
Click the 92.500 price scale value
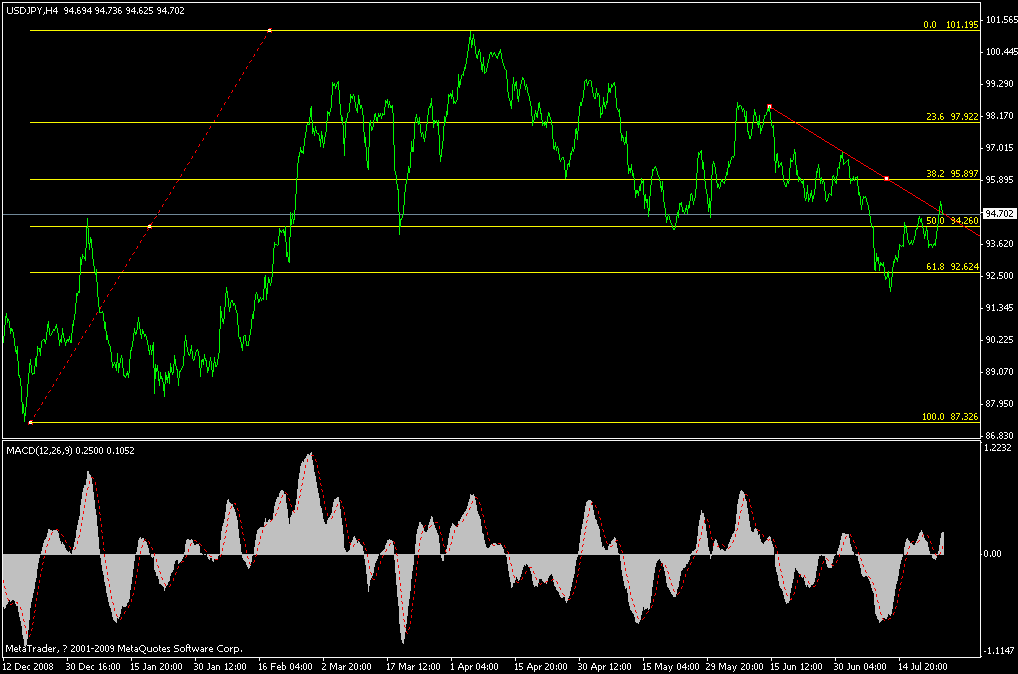coord(1000,276)
